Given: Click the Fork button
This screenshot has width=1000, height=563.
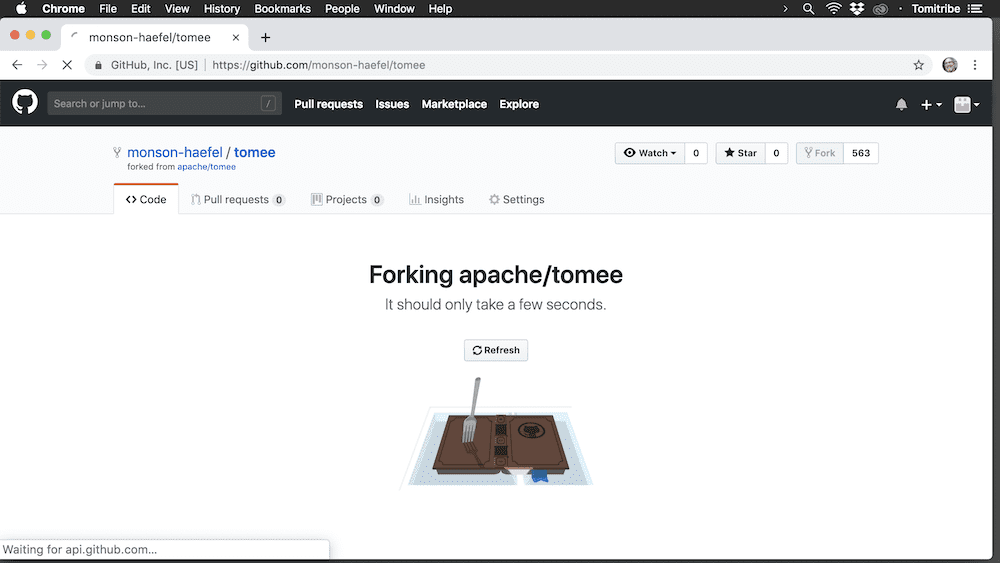Looking at the screenshot, I should click(x=820, y=153).
